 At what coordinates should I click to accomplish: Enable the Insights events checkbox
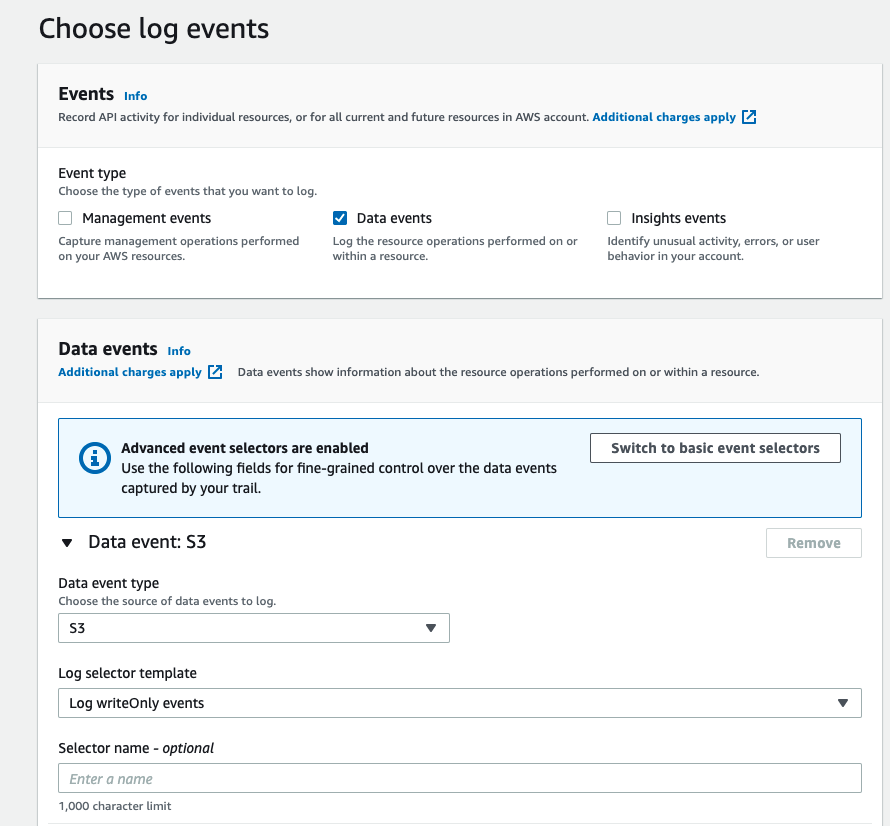[x=614, y=218]
